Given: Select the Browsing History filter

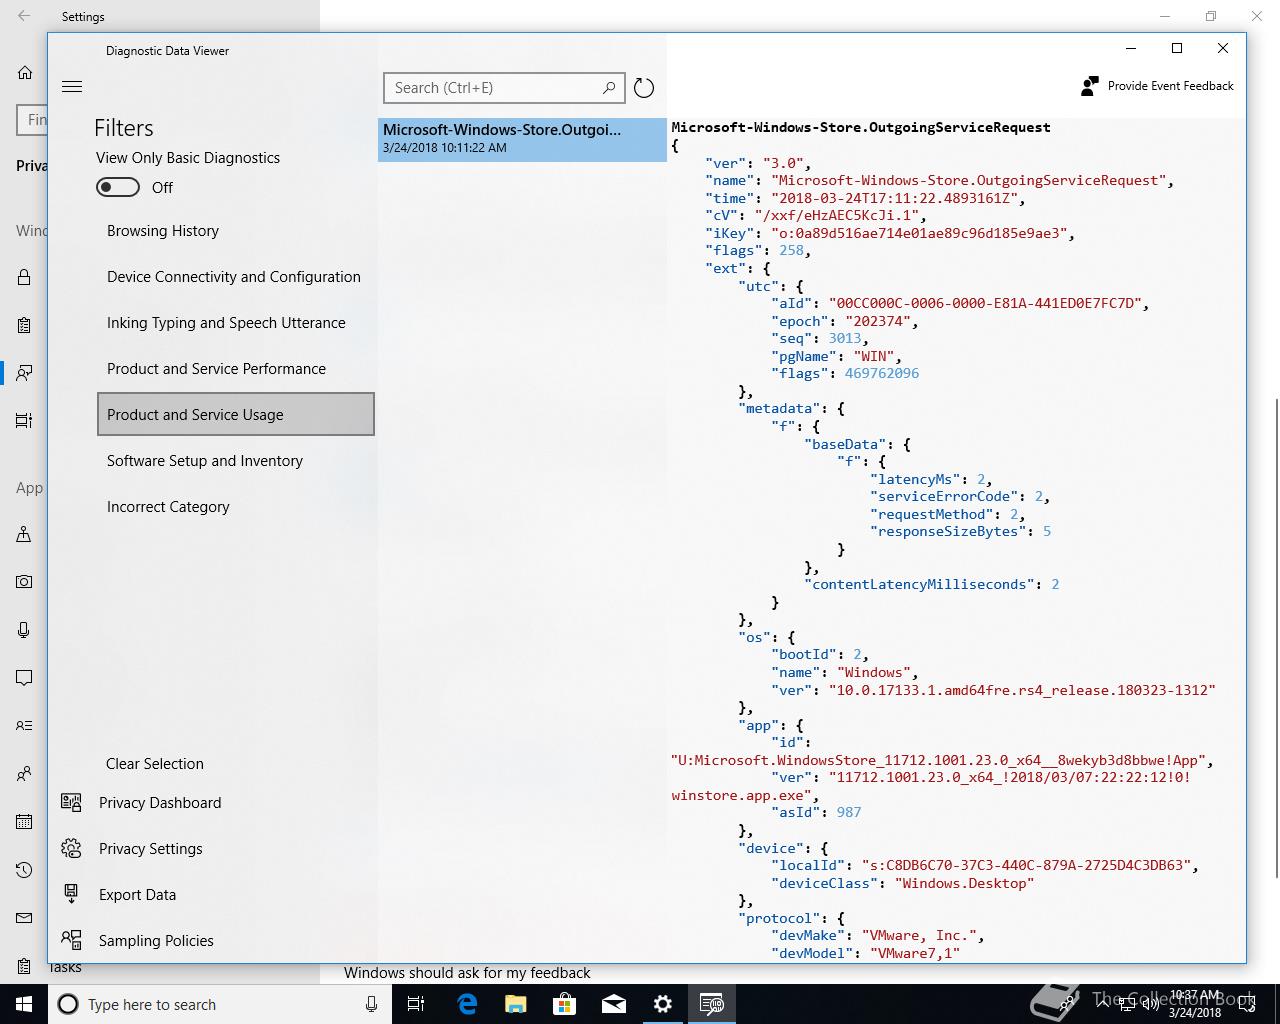Looking at the screenshot, I should click(x=236, y=231).
